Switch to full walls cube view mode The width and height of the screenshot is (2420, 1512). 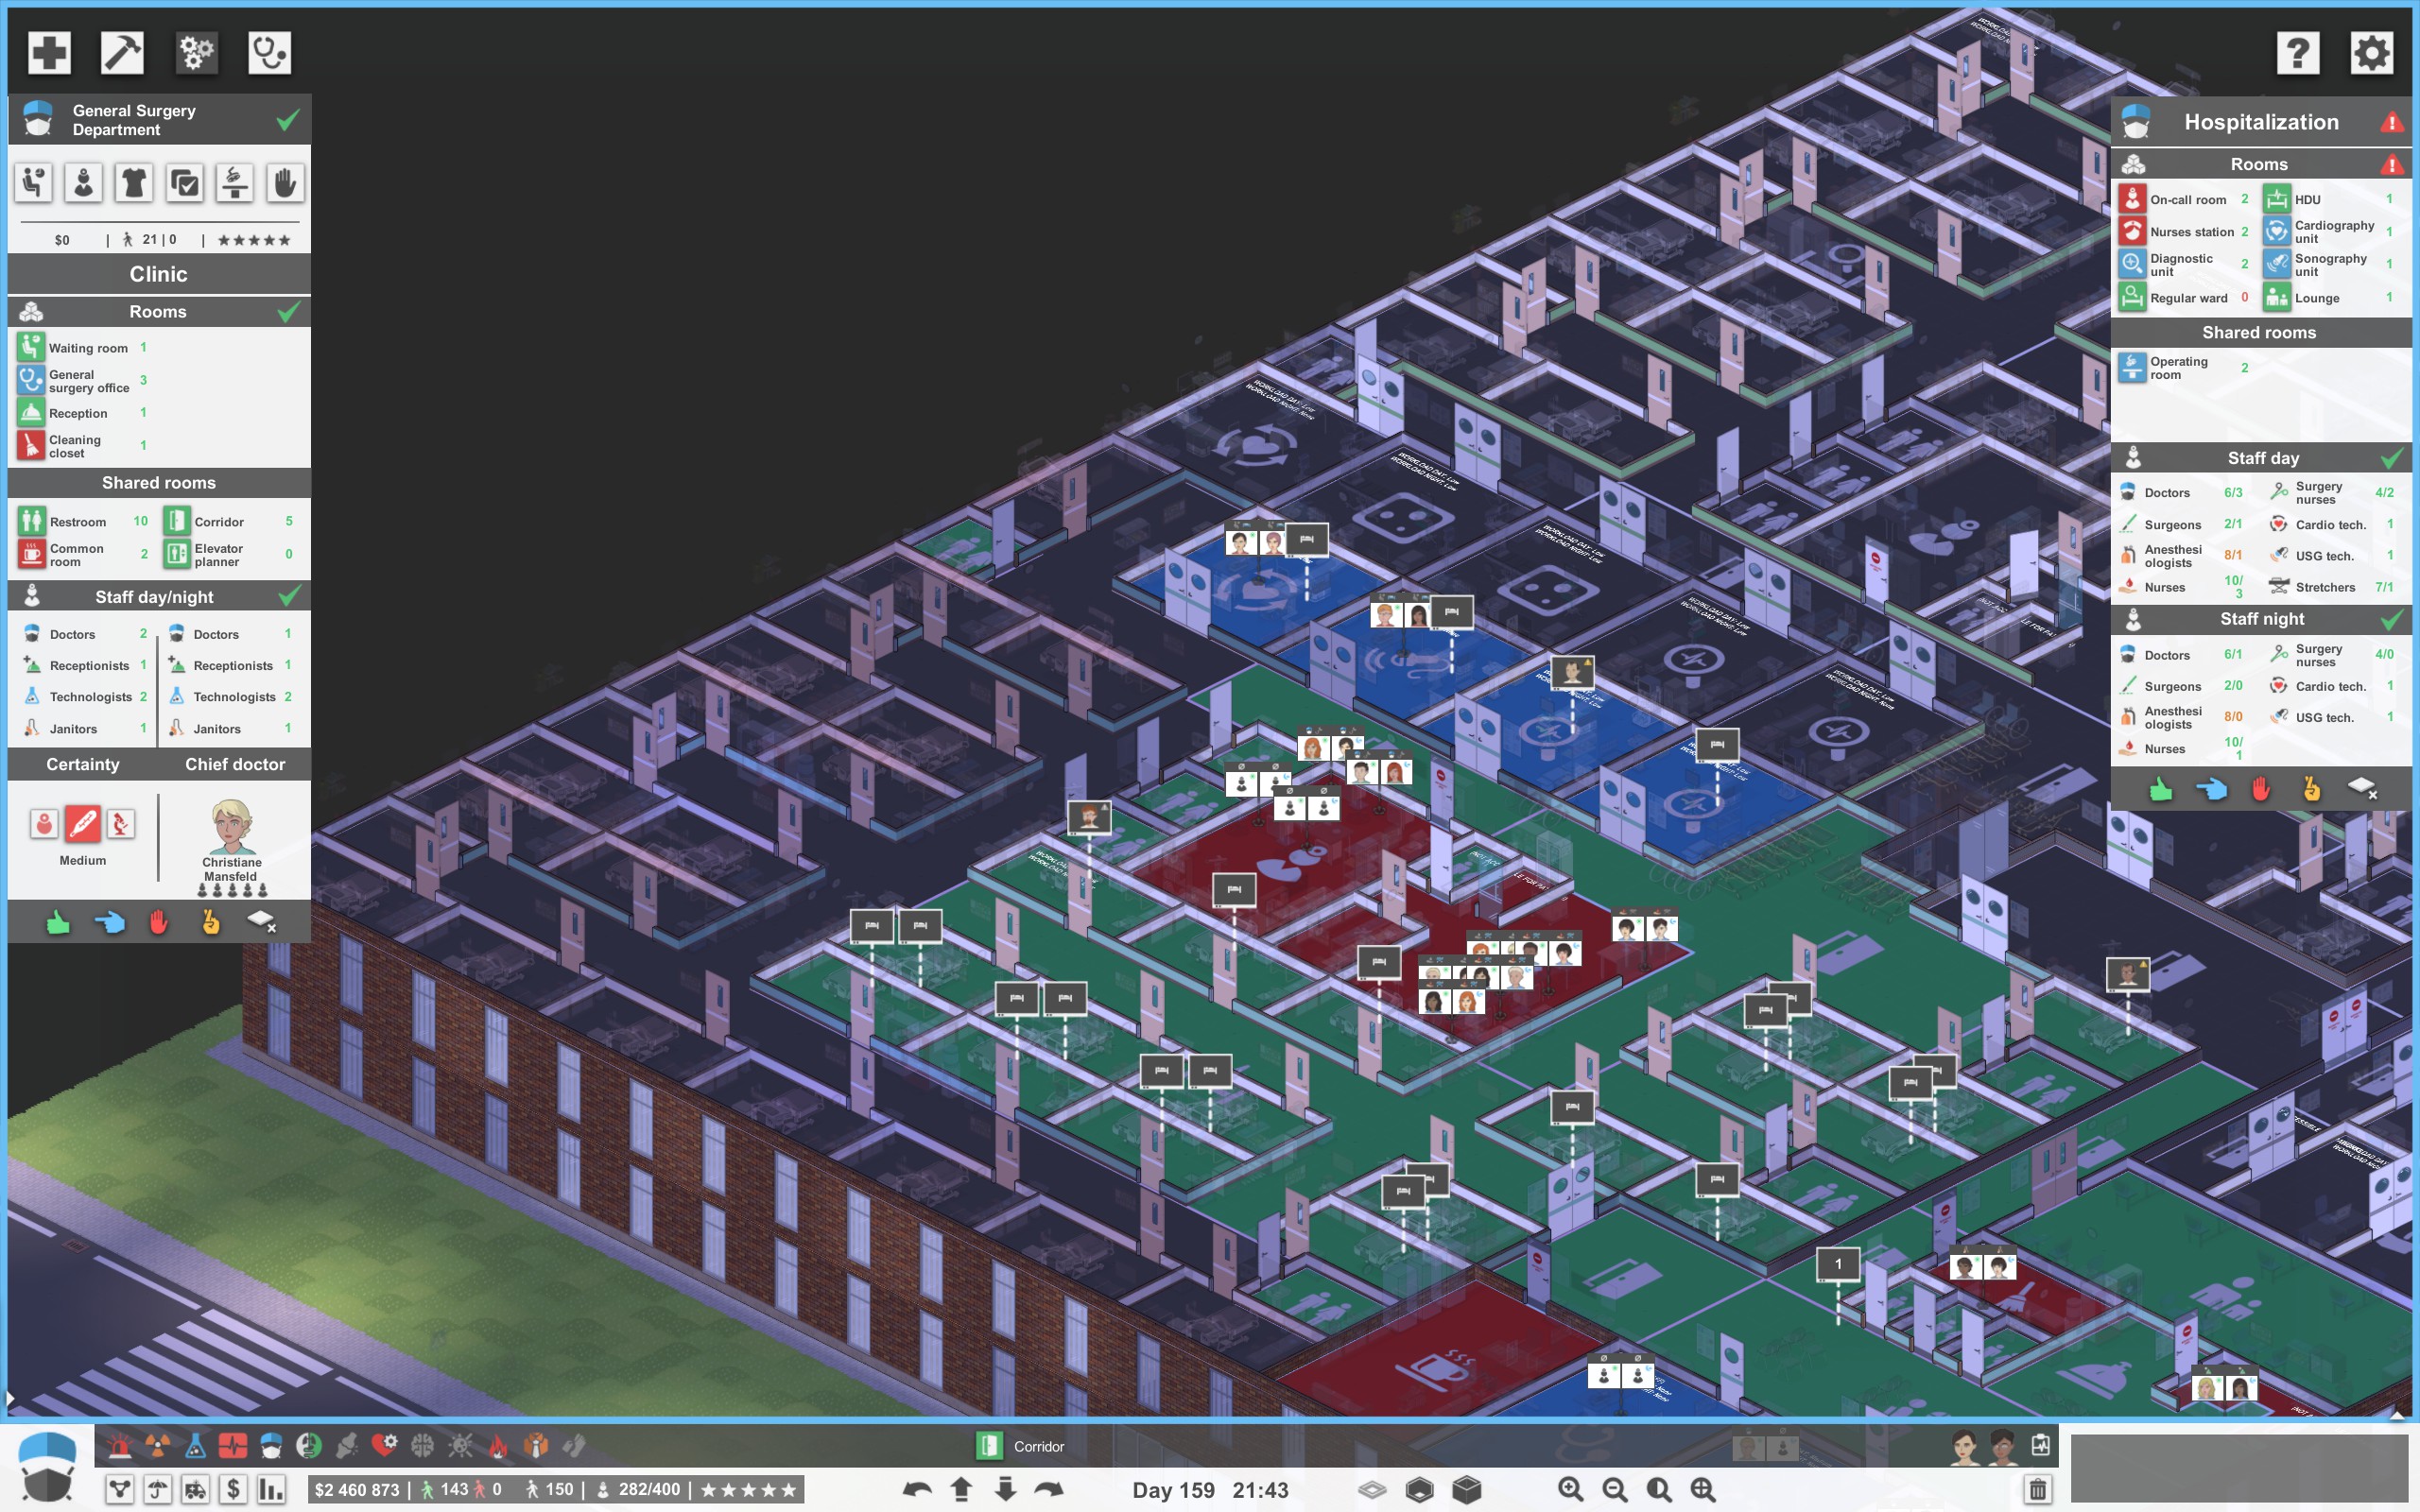point(1467,1490)
